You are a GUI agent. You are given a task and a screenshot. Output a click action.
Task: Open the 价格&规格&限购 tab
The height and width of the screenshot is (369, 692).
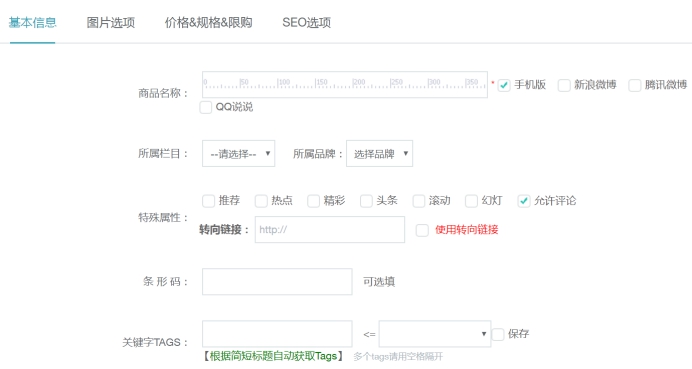(x=208, y=23)
